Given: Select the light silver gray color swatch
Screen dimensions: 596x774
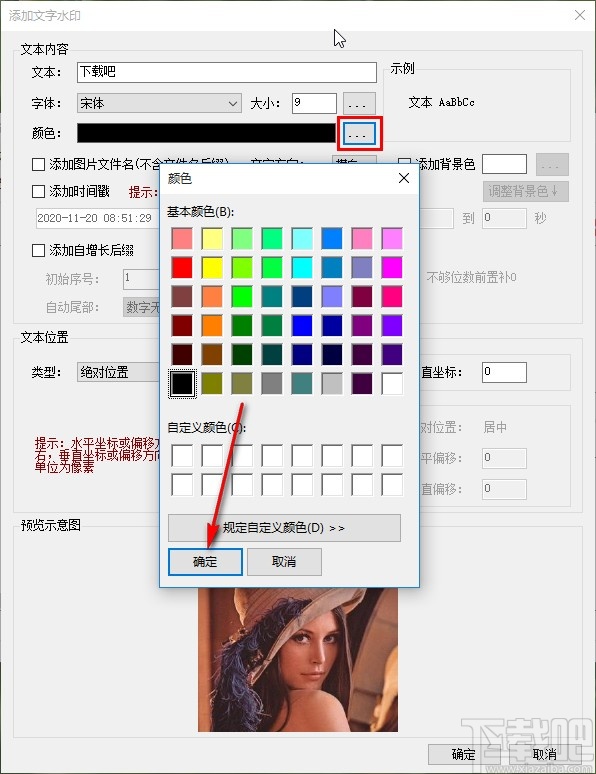Looking at the screenshot, I should point(332,384).
